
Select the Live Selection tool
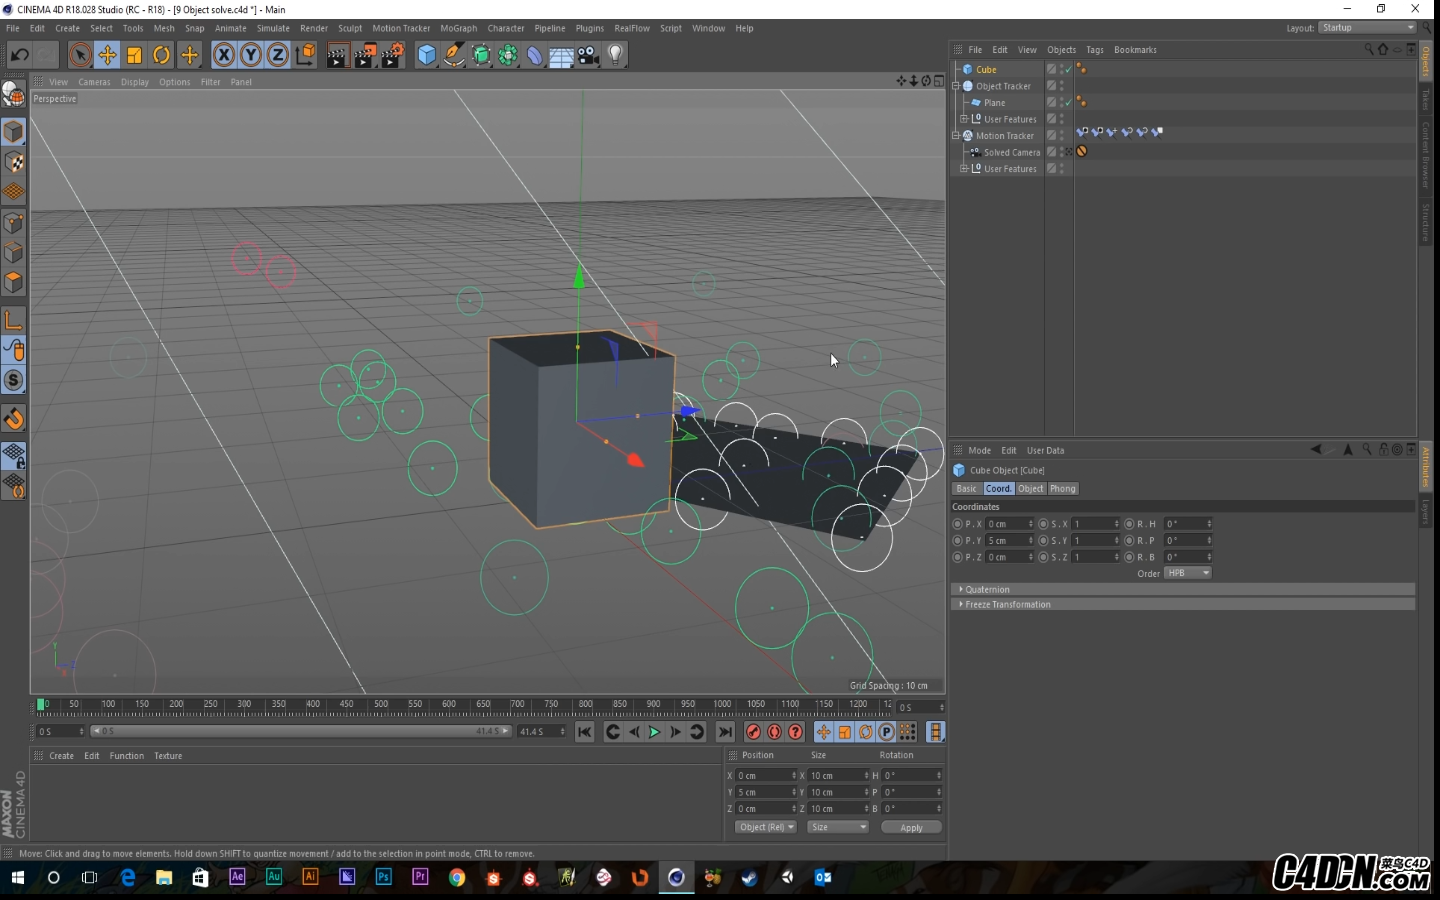(80, 55)
